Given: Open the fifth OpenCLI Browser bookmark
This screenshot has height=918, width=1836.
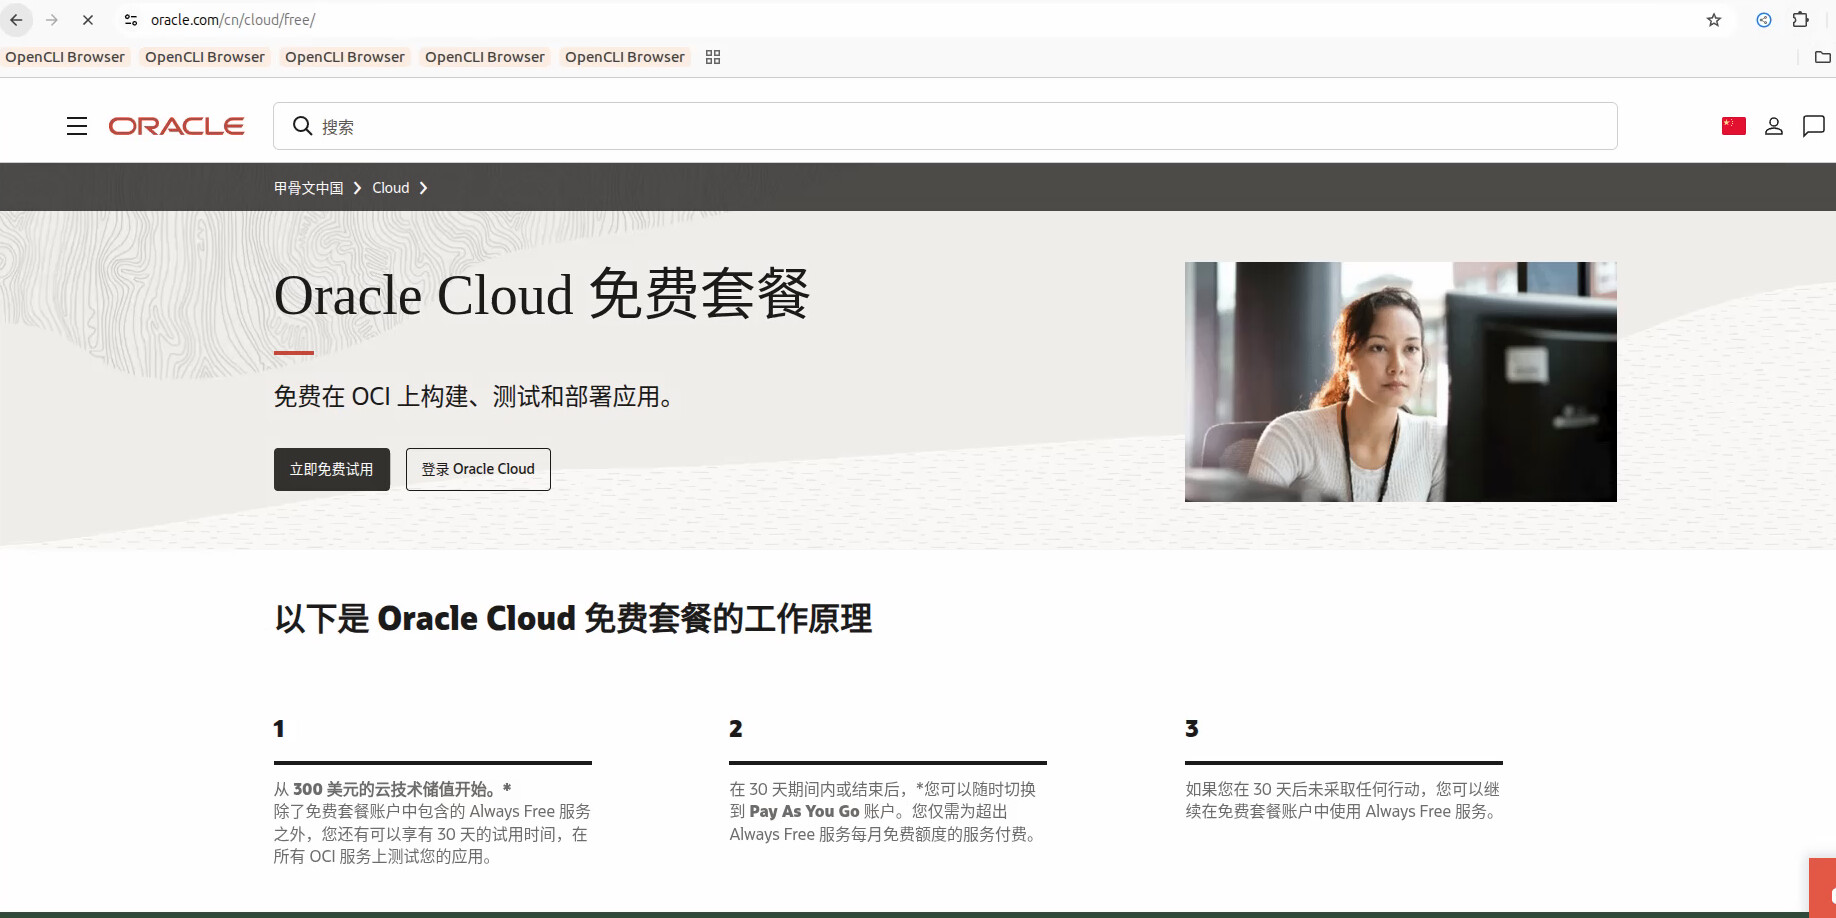Looking at the screenshot, I should 625,57.
